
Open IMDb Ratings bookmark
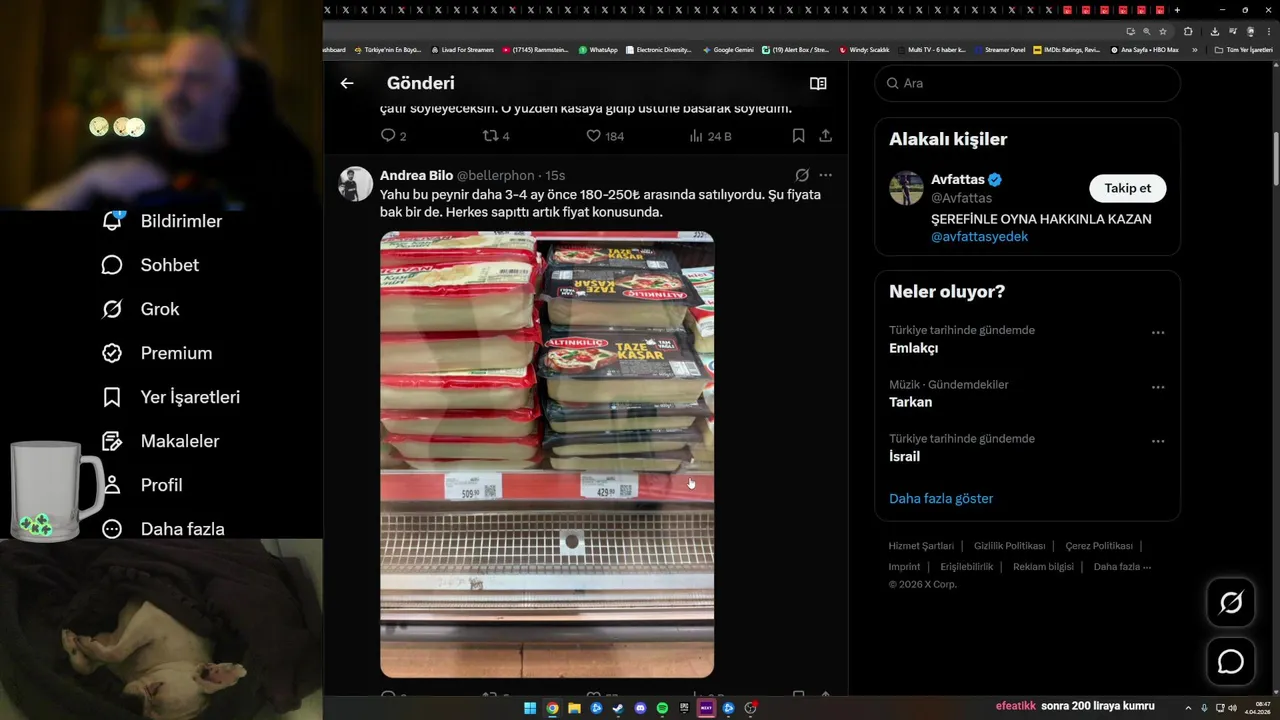(x=1067, y=50)
